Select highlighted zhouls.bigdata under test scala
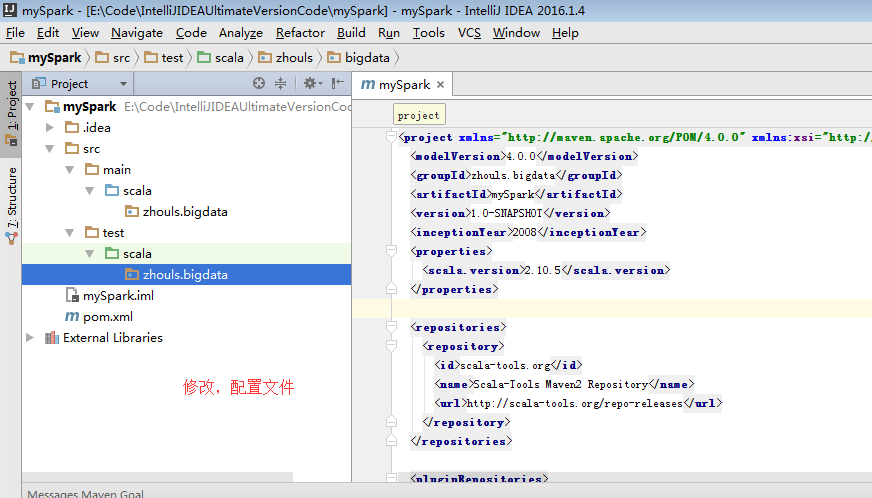This screenshot has width=872, height=498. tap(186, 275)
